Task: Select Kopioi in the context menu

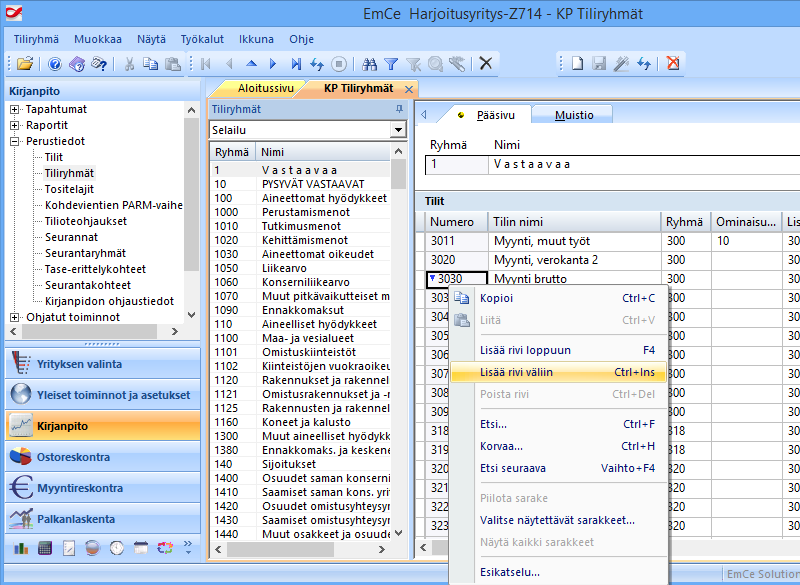Action: tap(559, 298)
